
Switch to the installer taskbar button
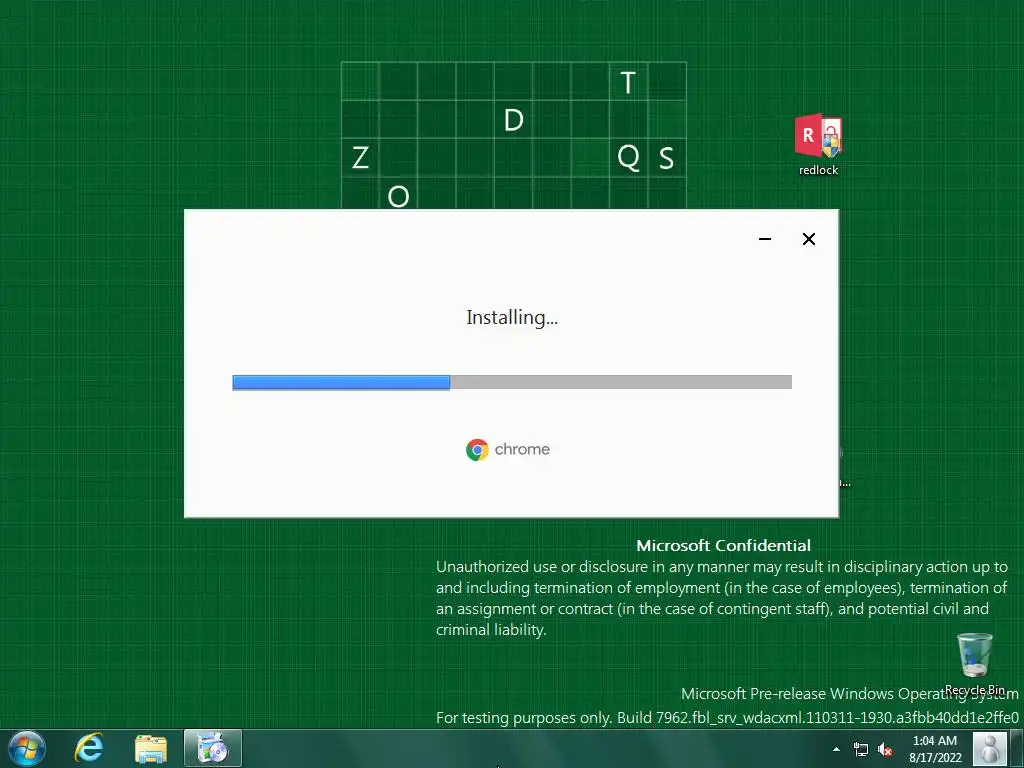click(213, 748)
